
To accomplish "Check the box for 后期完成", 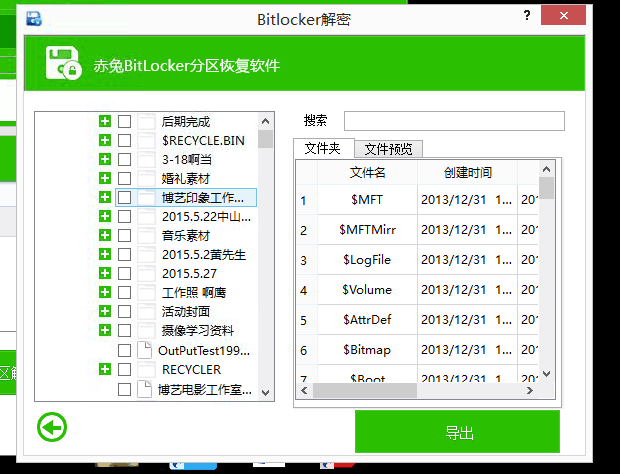I will point(125,121).
